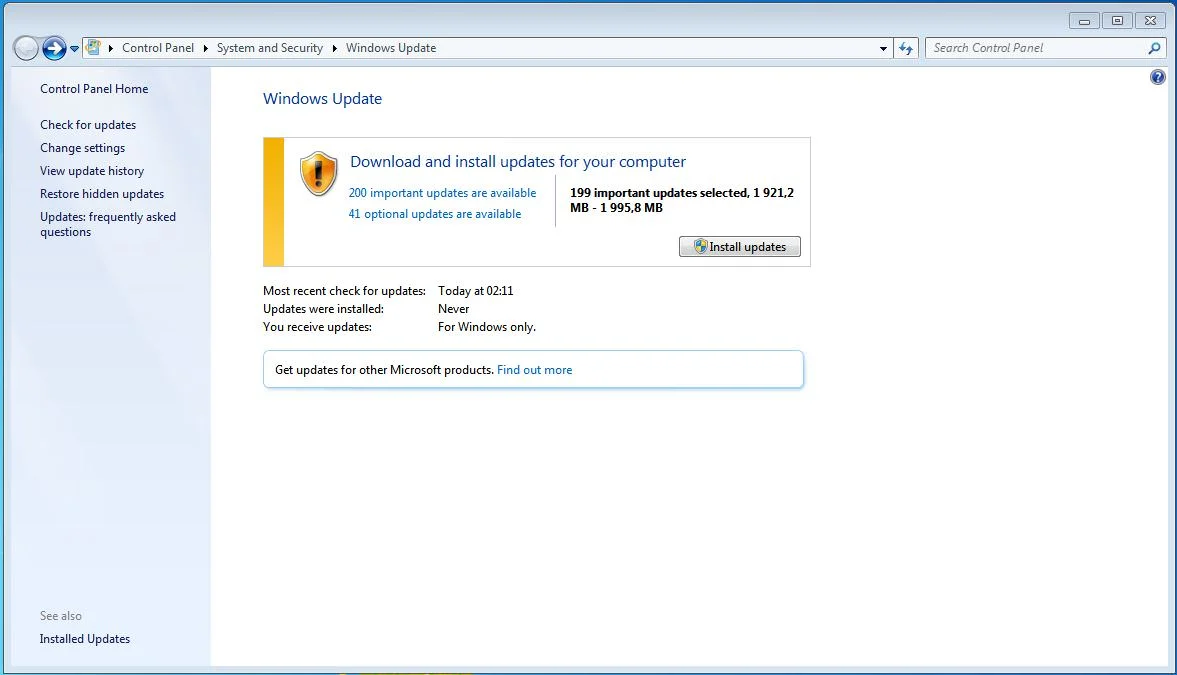This screenshot has width=1177, height=675.
Task: Click the Forward navigation arrow button
Action: click(54, 48)
